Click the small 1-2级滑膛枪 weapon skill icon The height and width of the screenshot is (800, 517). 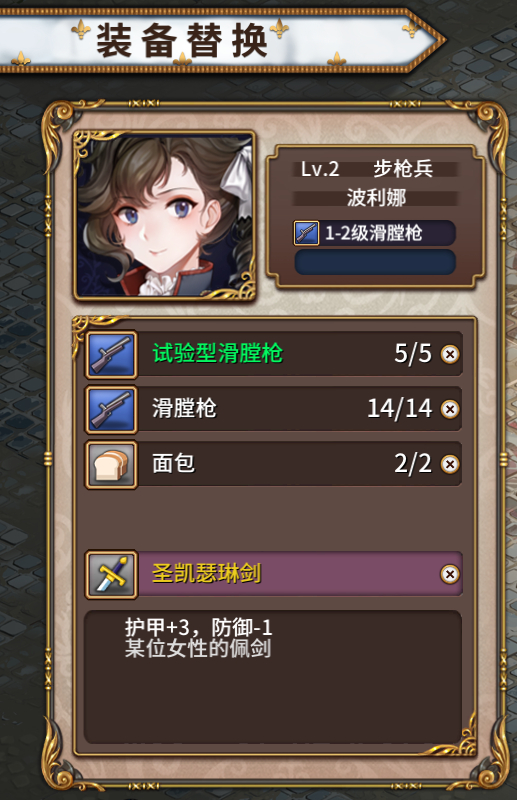coord(306,233)
